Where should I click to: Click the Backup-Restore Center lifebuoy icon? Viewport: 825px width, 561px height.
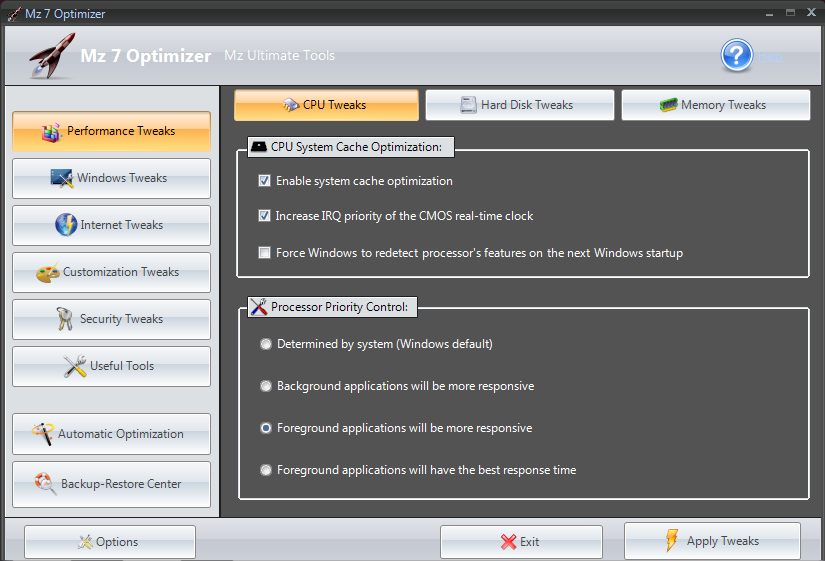coord(45,484)
